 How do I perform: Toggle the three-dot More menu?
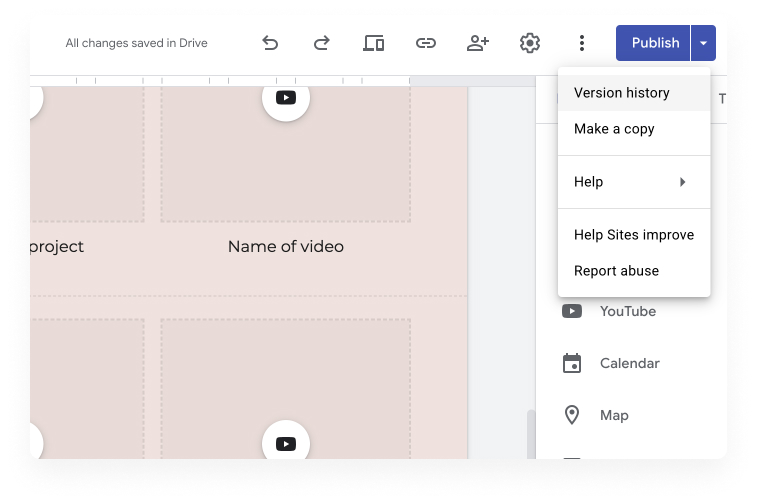pos(582,43)
